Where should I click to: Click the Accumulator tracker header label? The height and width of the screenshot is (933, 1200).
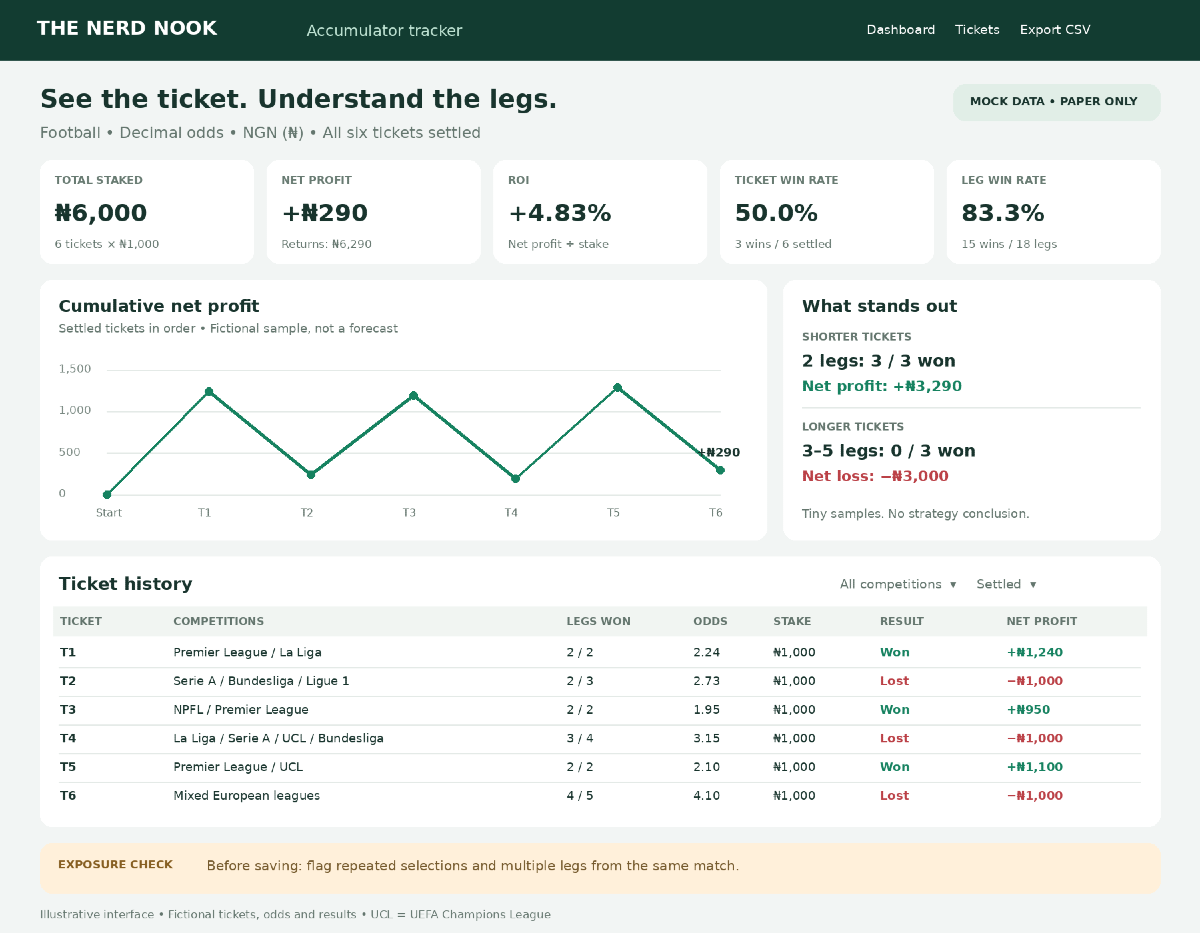[384, 31]
